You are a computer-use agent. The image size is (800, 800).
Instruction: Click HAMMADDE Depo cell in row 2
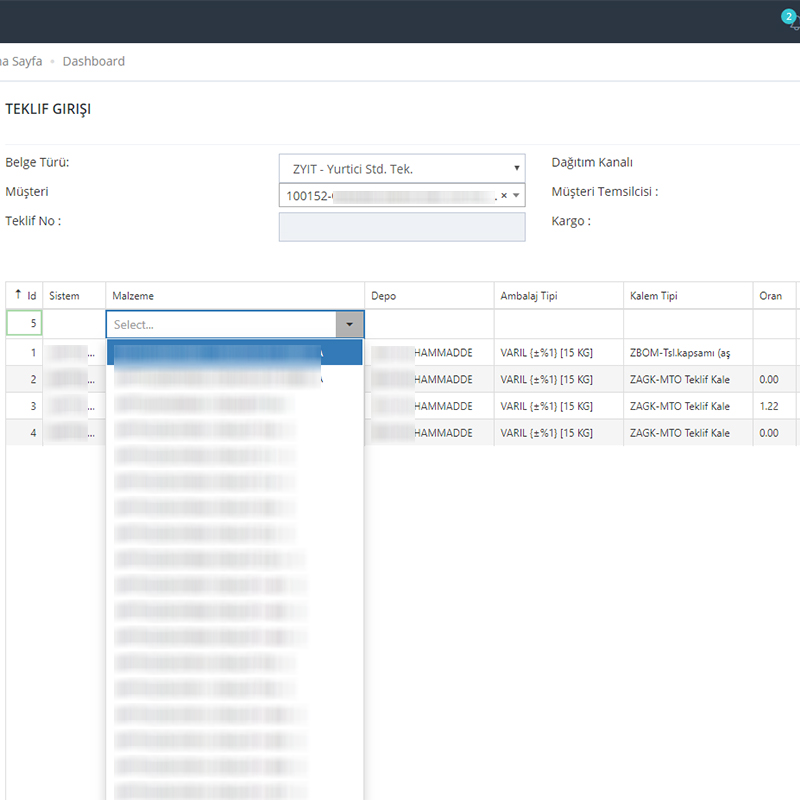[x=430, y=379]
